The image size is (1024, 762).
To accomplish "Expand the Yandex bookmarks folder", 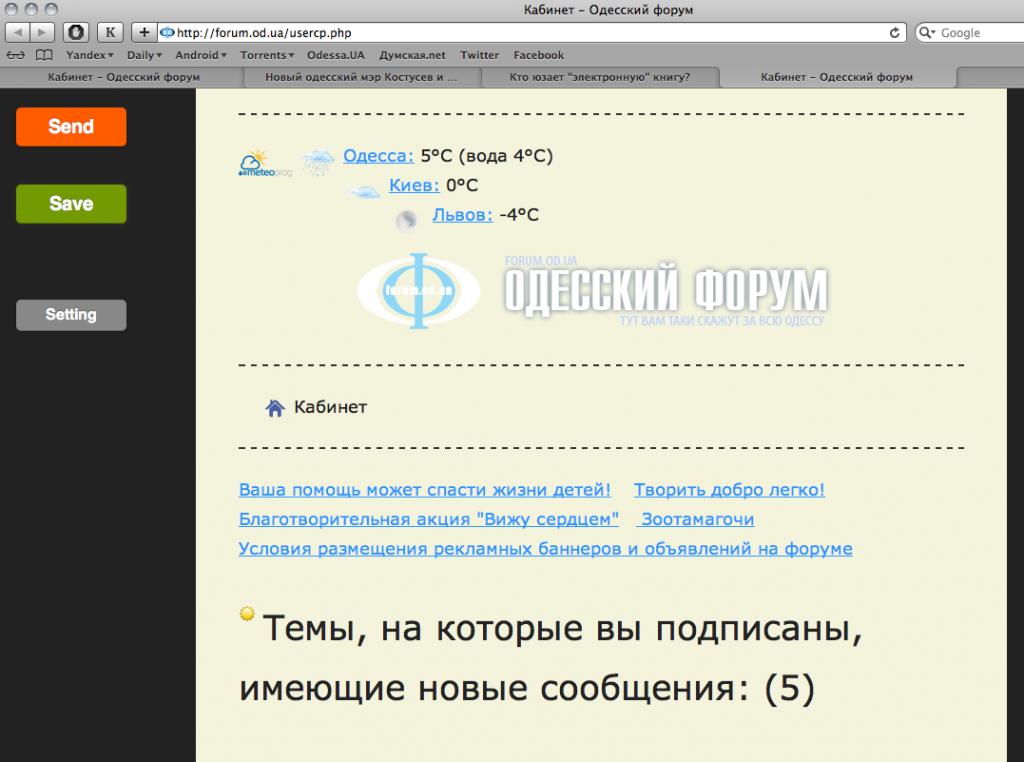I will (89, 55).
